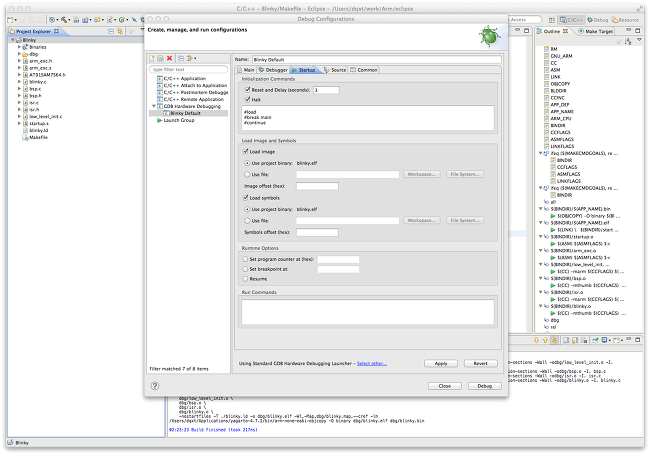Image resolution: width=650 pixels, height=455 pixels.
Task: Toggle Link with Editor in Project Explorer
Action: click(120, 31)
